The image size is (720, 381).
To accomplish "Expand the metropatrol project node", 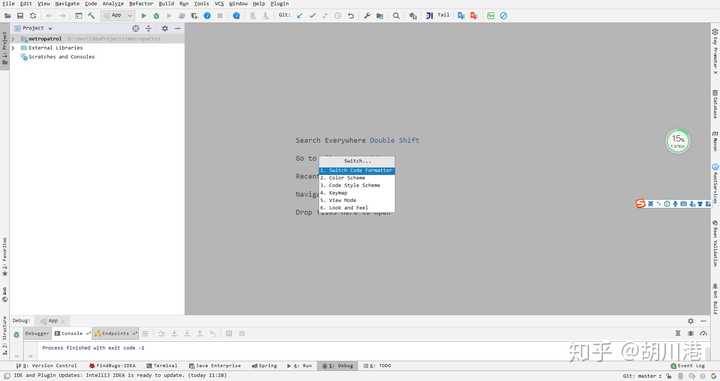I will [x=13, y=39].
